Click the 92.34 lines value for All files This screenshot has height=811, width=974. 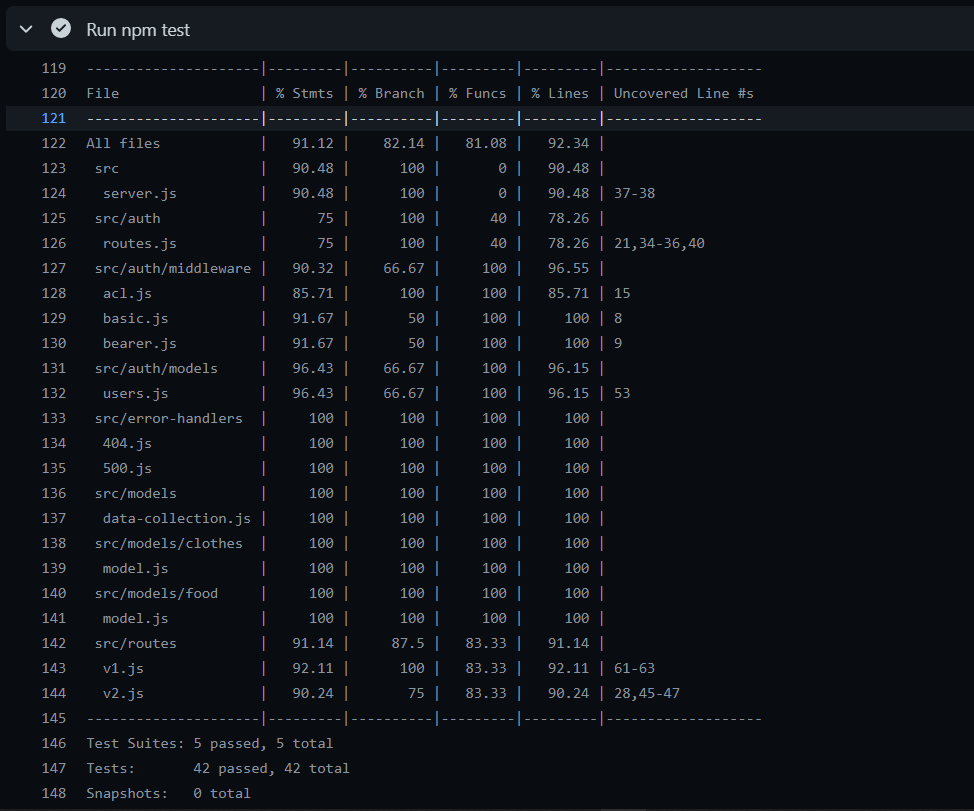pos(568,143)
